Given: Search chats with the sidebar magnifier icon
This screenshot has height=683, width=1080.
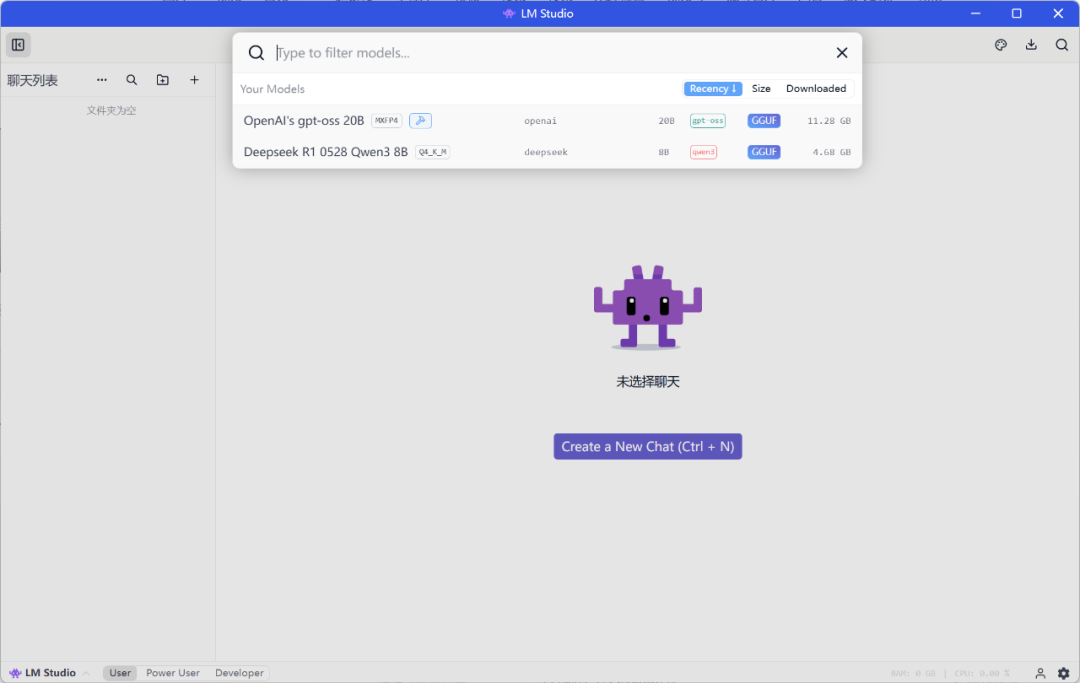Looking at the screenshot, I should [x=132, y=80].
